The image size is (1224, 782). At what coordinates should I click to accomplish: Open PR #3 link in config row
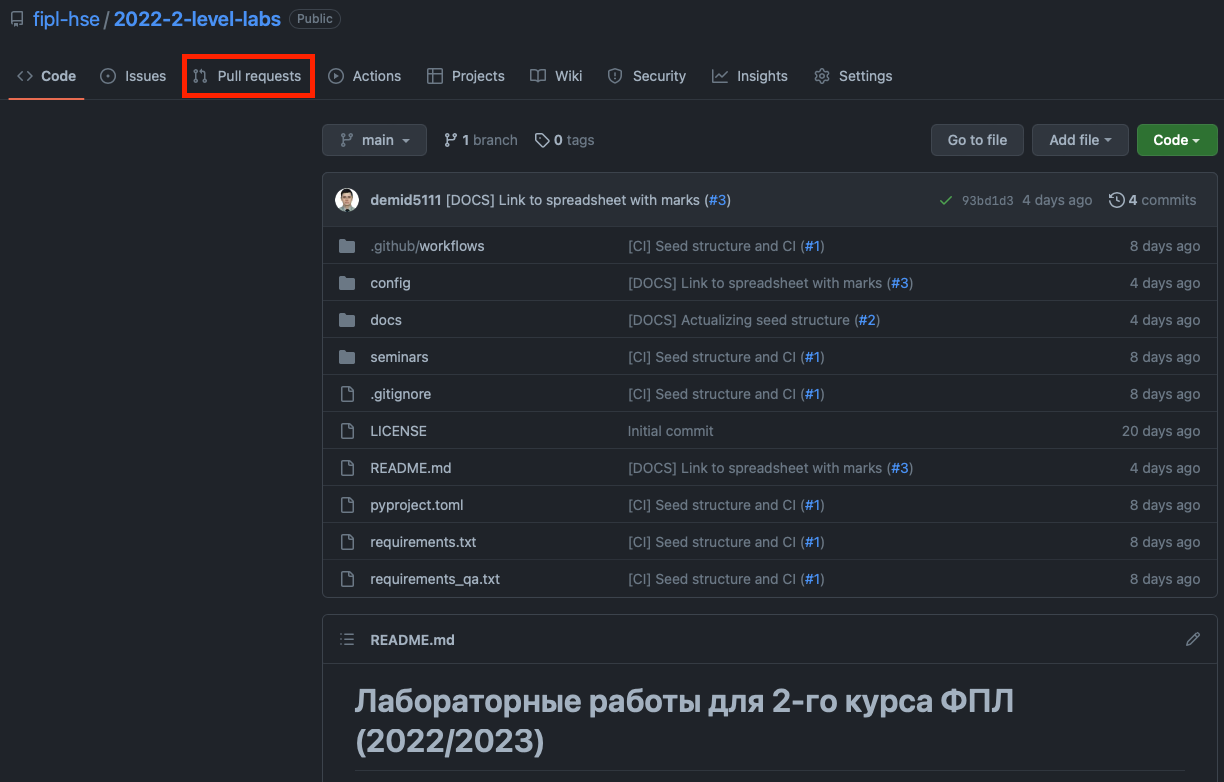pos(900,283)
